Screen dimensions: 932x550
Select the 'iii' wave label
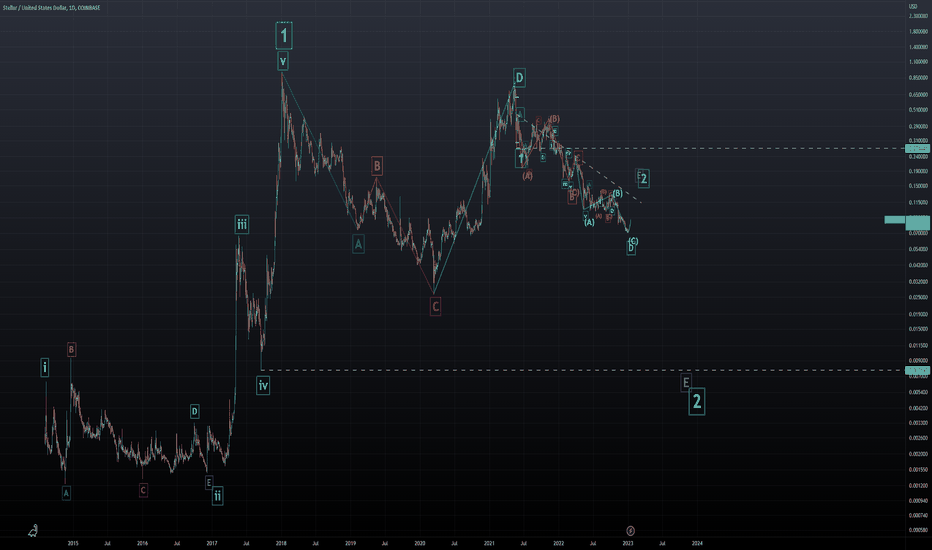pyautogui.click(x=241, y=224)
